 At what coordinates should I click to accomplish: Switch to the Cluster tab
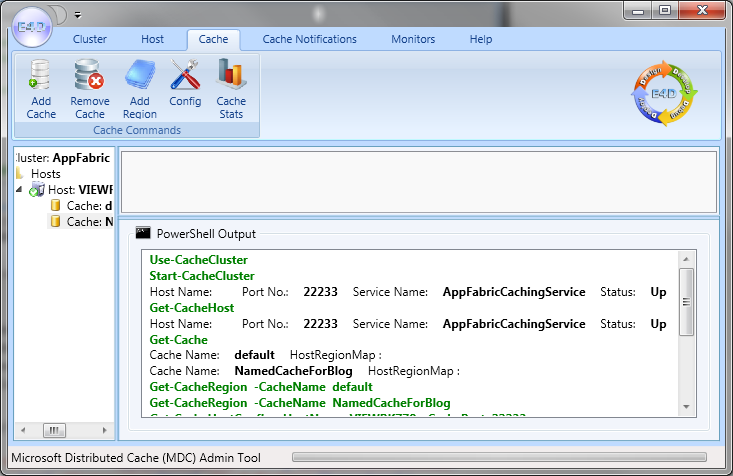coord(90,40)
